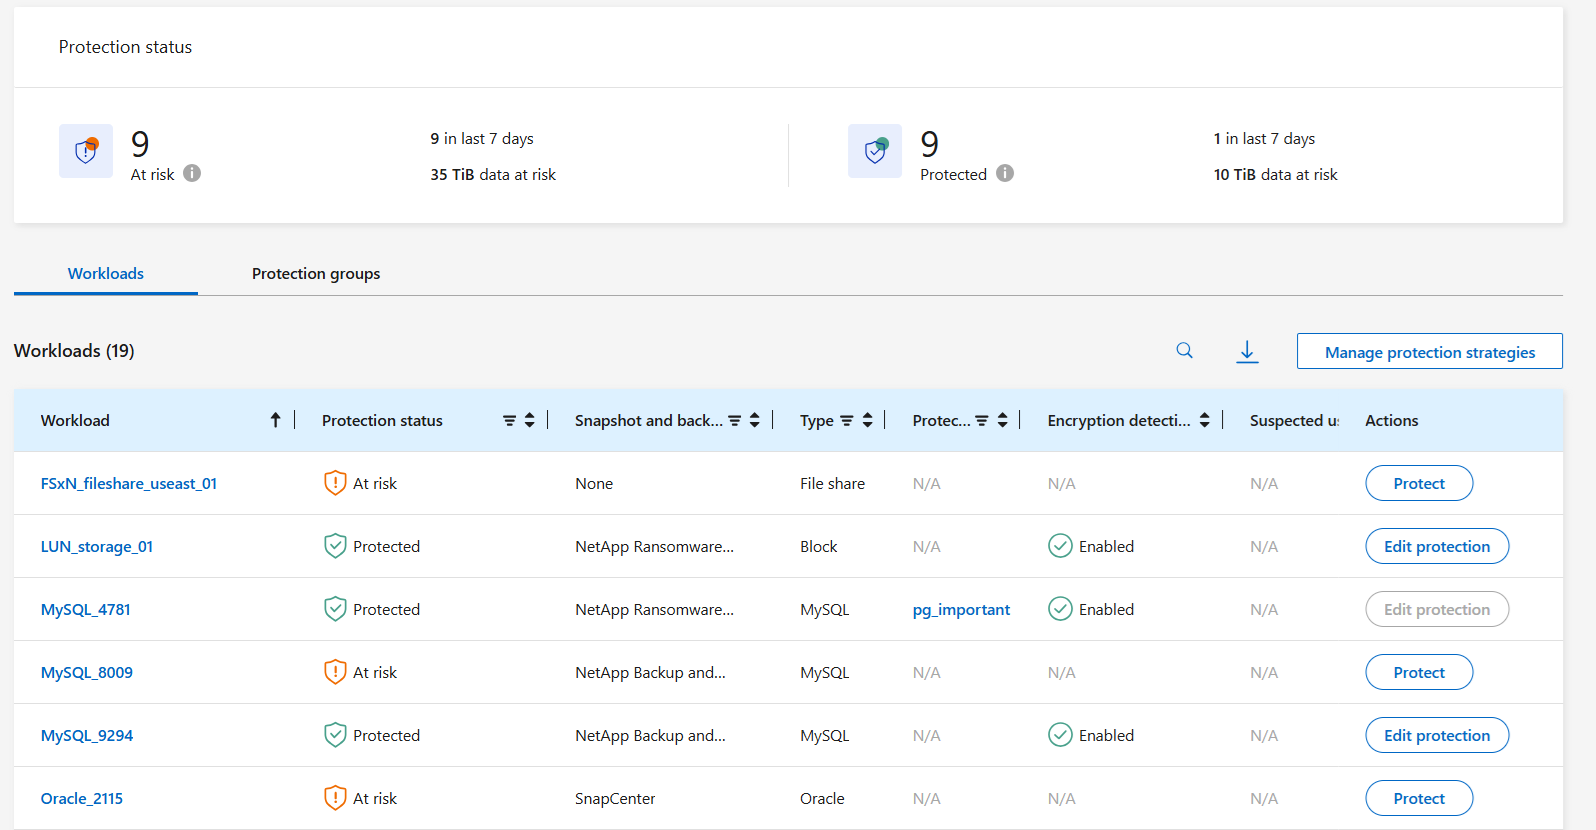Open Protection status column filter
Screen dimensions: 1596x830
tap(509, 421)
